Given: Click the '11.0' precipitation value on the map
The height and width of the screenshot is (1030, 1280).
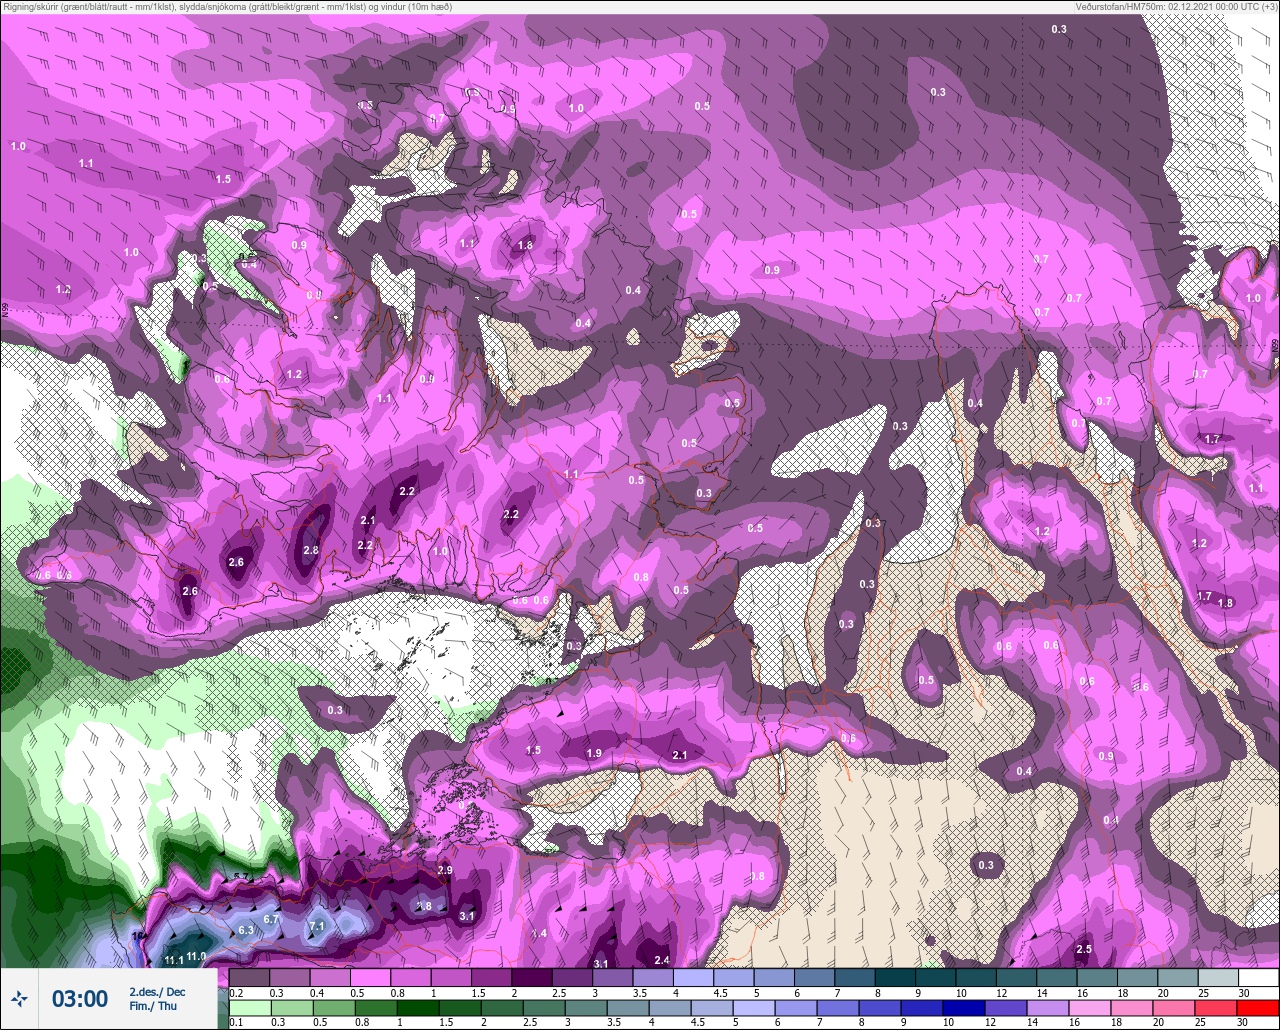Looking at the screenshot, I should coord(196,956).
